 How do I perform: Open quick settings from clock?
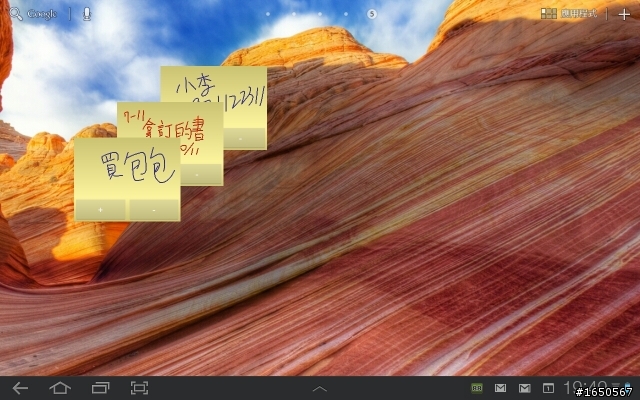coord(585,388)
